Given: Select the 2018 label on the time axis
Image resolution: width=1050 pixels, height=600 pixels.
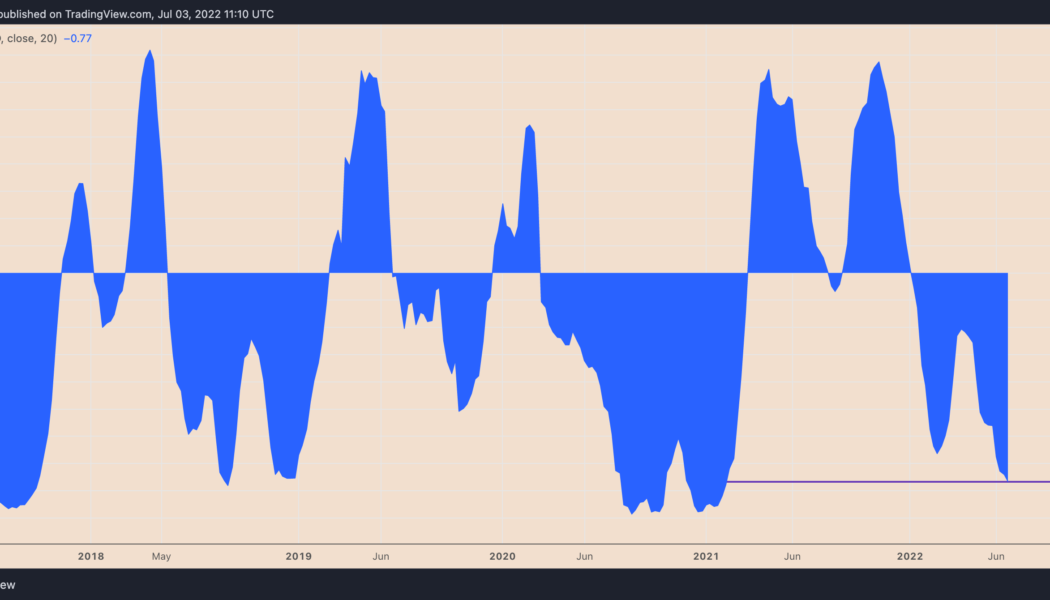Looking at the screenshot, I should [x=91, y=556].
